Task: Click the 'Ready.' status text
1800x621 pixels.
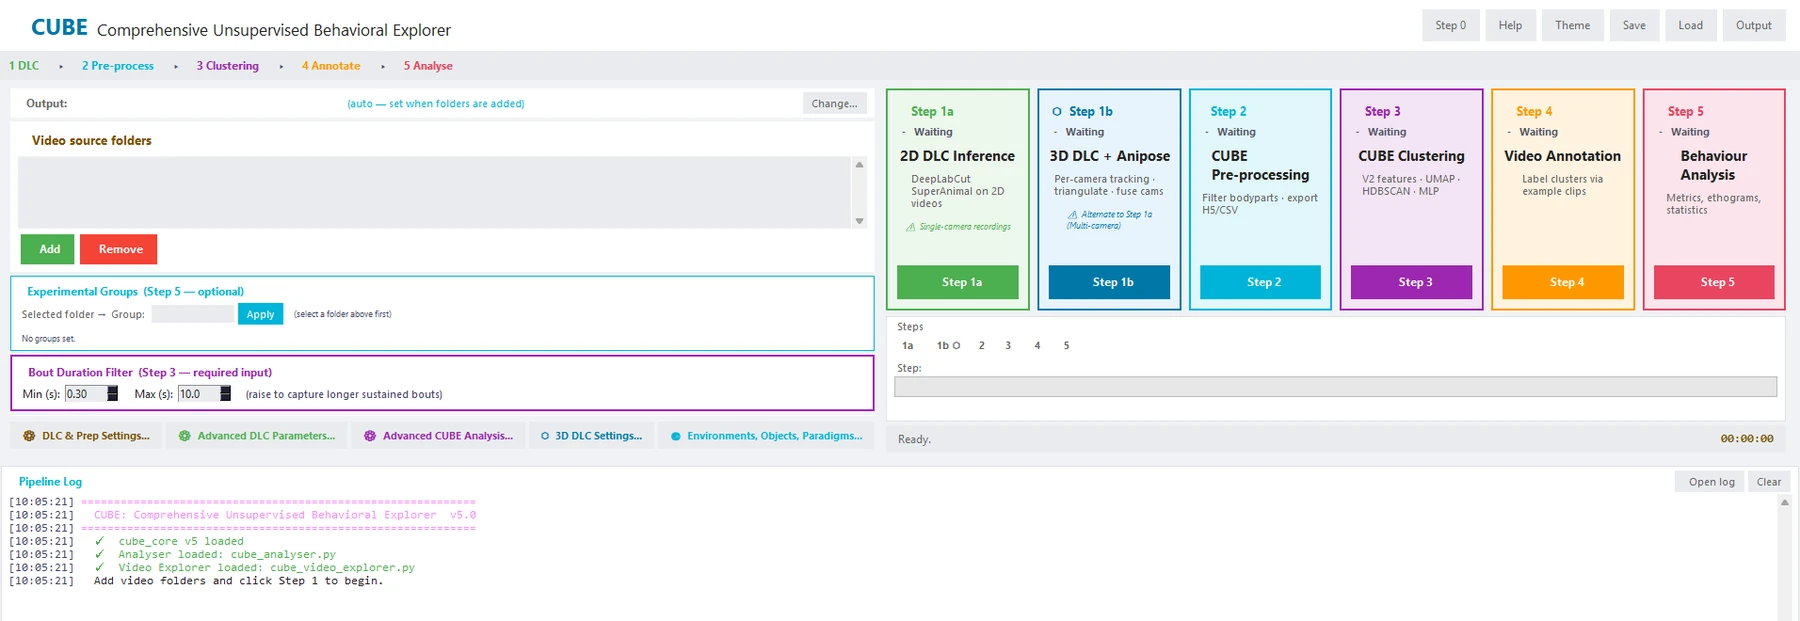Action: tap(914, 439)
